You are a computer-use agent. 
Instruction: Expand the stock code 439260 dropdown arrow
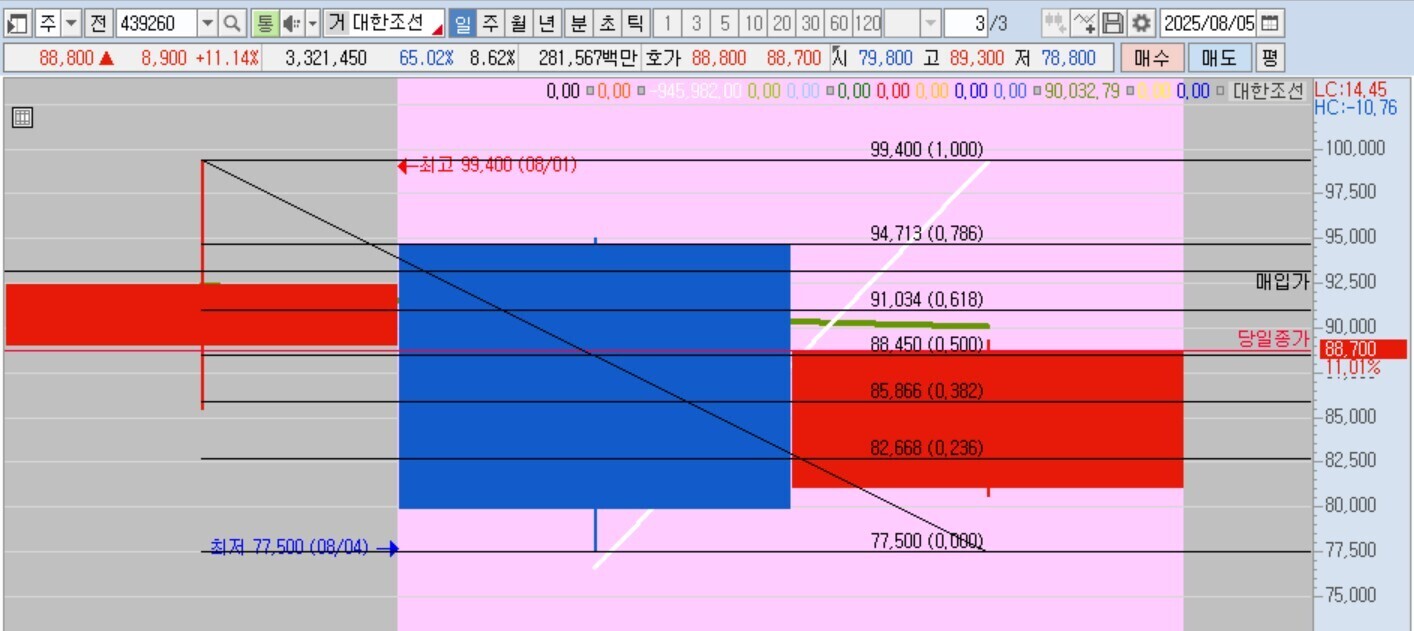[207, 23]
